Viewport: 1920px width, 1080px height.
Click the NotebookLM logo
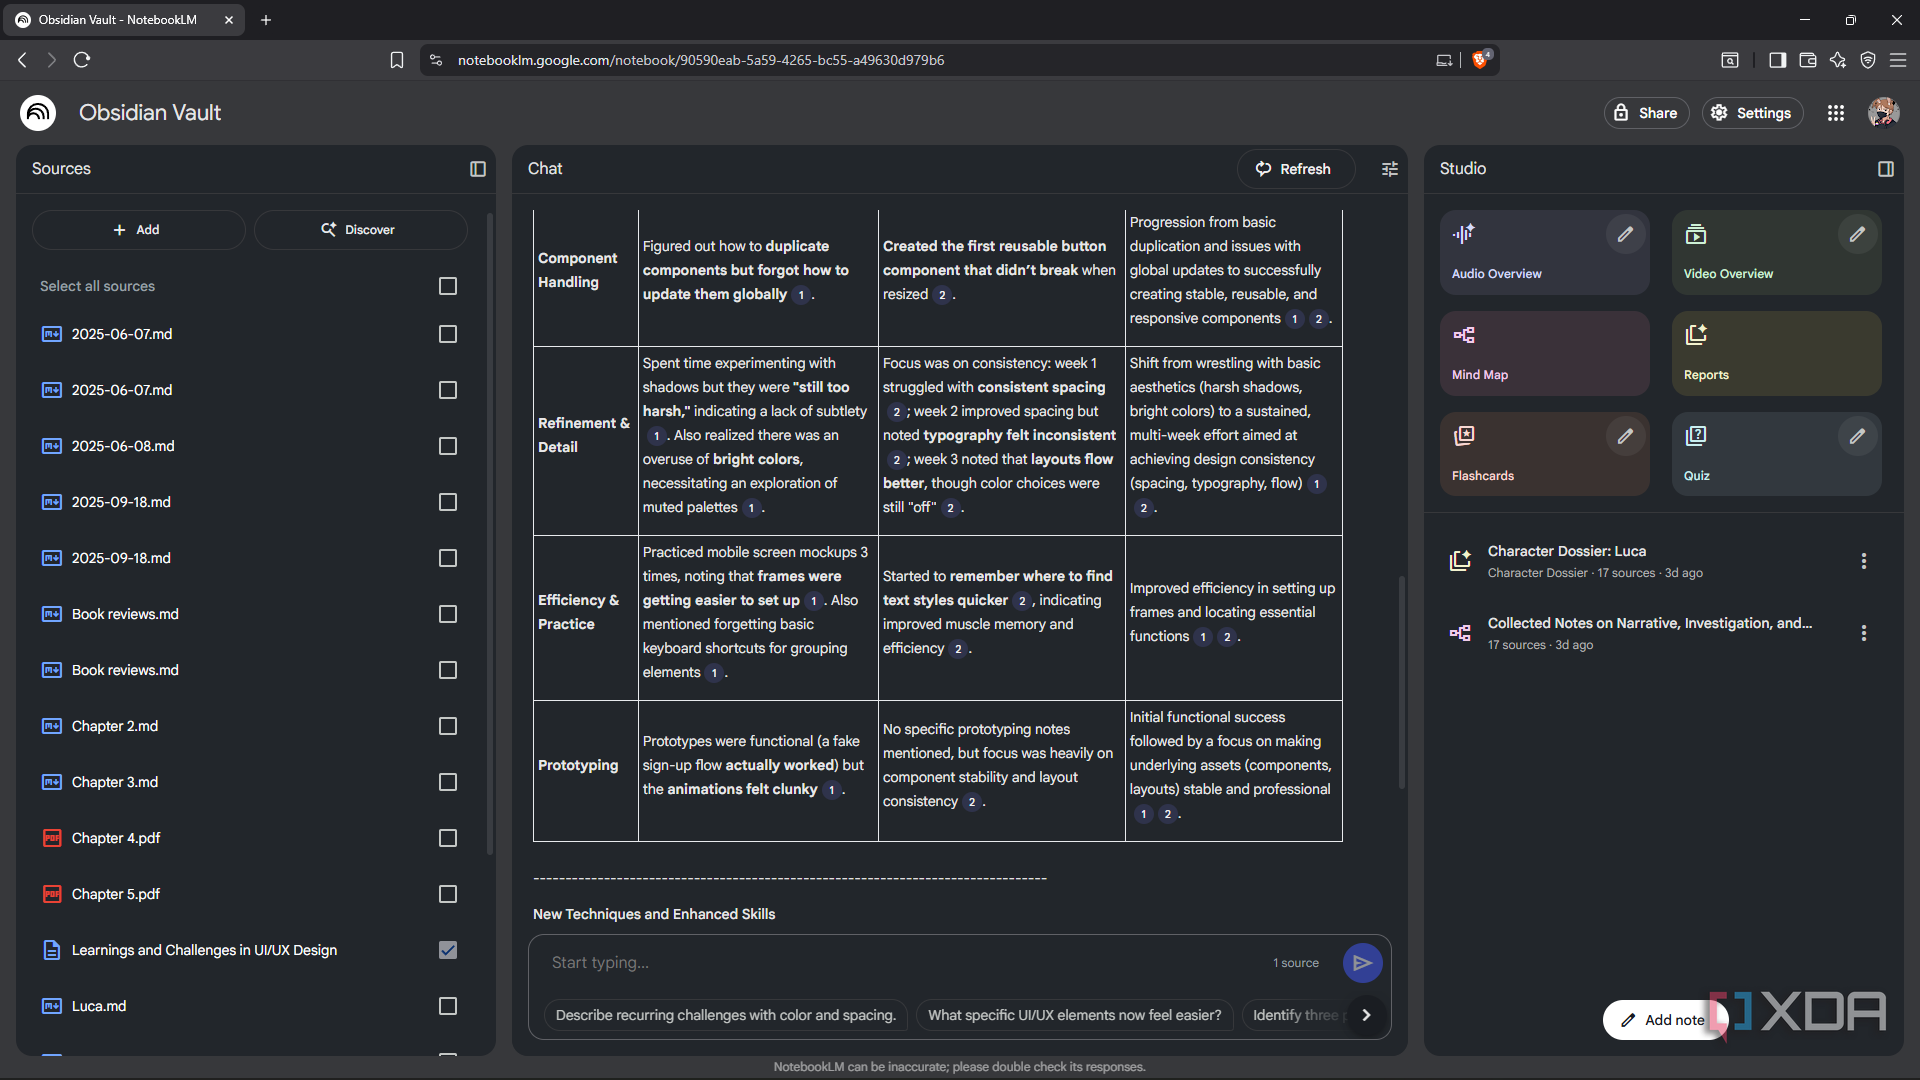[x=38, y=113]
